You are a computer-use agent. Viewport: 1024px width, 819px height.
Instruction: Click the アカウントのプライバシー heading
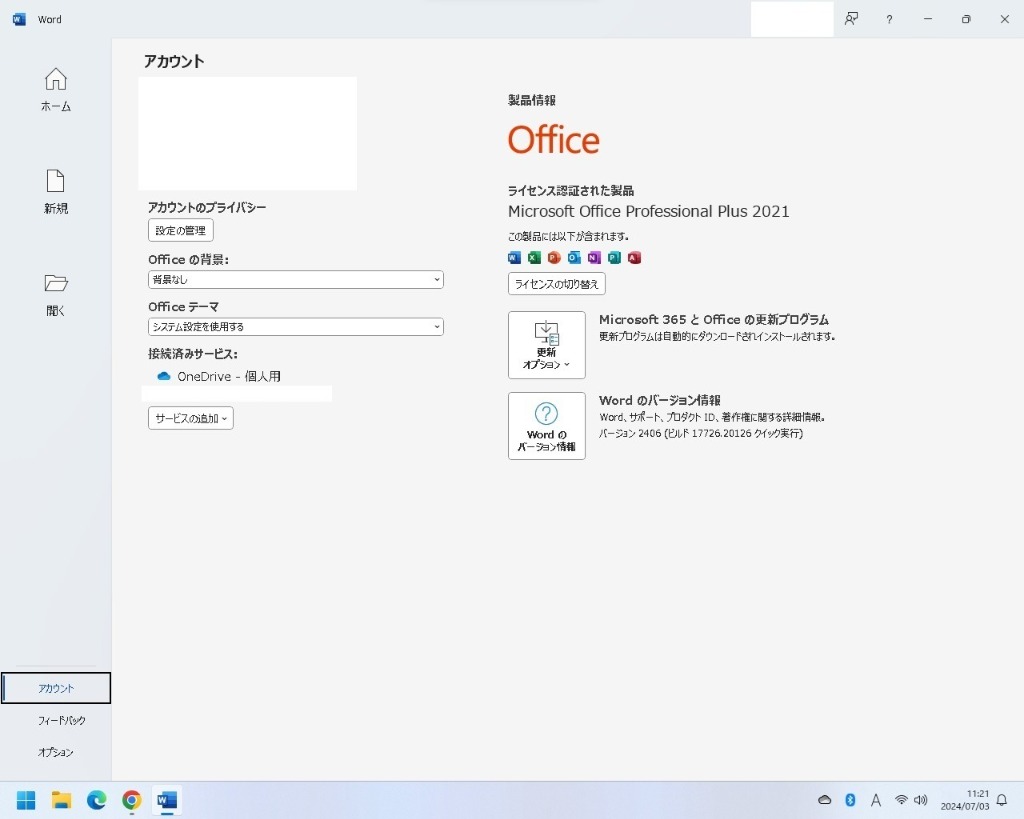point(207,207)
